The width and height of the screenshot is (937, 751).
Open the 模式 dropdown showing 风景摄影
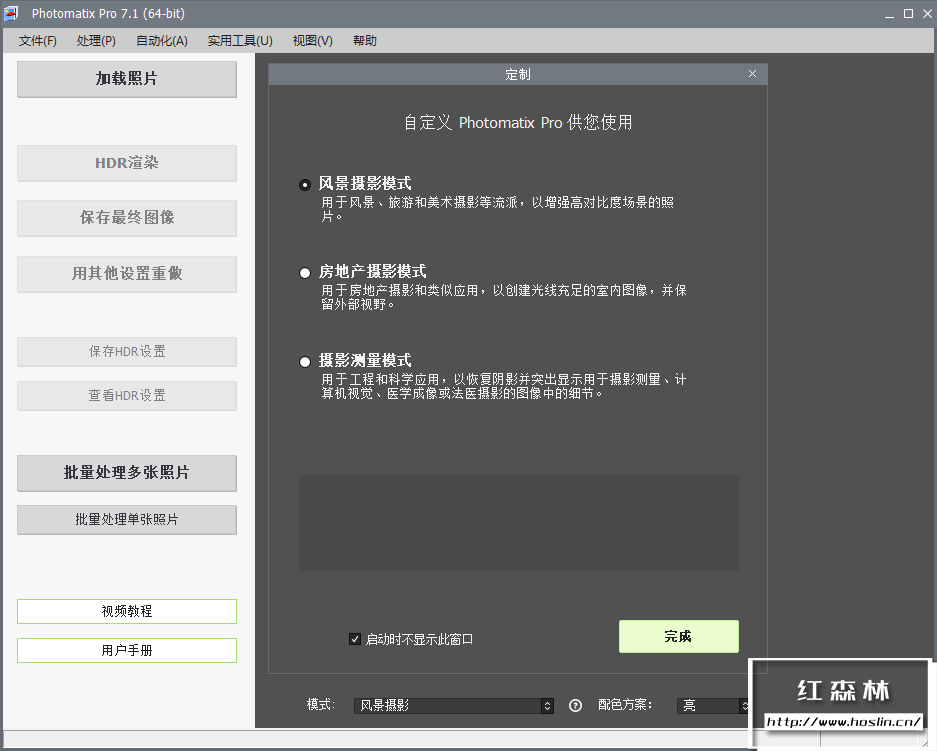[x=454, y=706]
